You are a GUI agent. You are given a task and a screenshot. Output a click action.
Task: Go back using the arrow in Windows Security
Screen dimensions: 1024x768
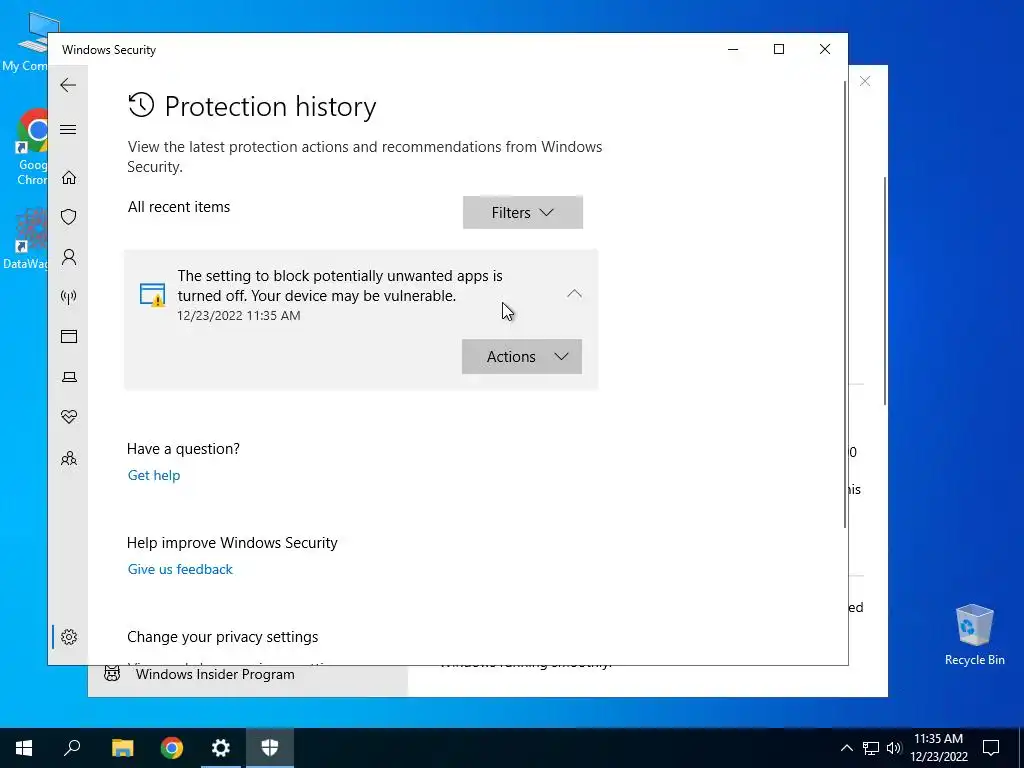68,85
